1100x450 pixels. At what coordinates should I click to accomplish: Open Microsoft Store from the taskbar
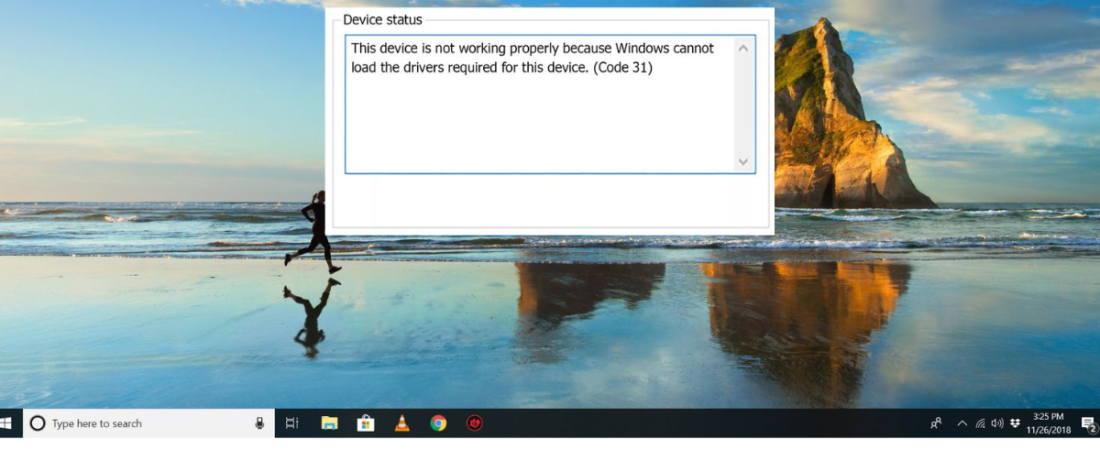[365, 423]
